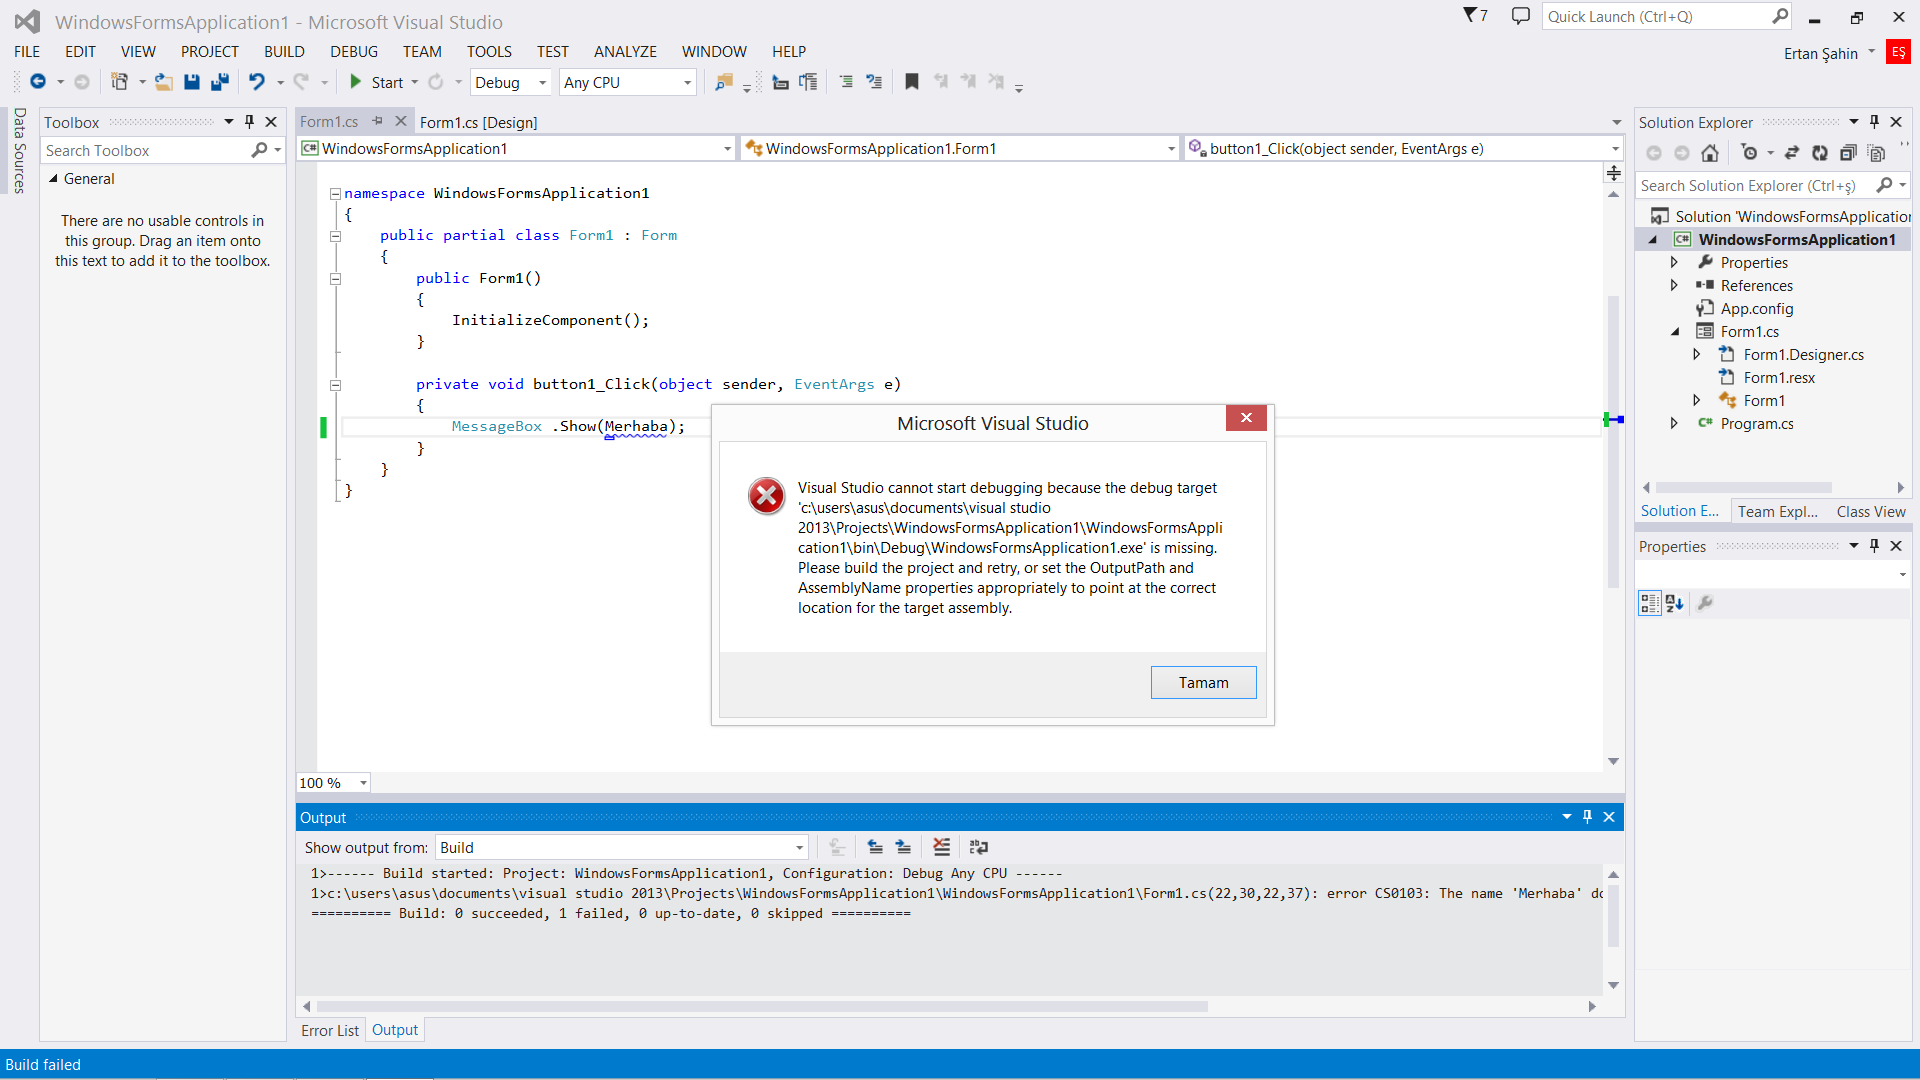
Task: Click Sync with Active Document icon
Action: click(1792, 153)
